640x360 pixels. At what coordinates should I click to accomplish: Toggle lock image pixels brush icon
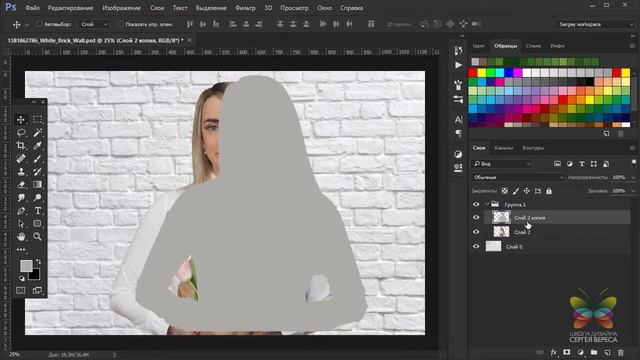[x=516, y=191]
